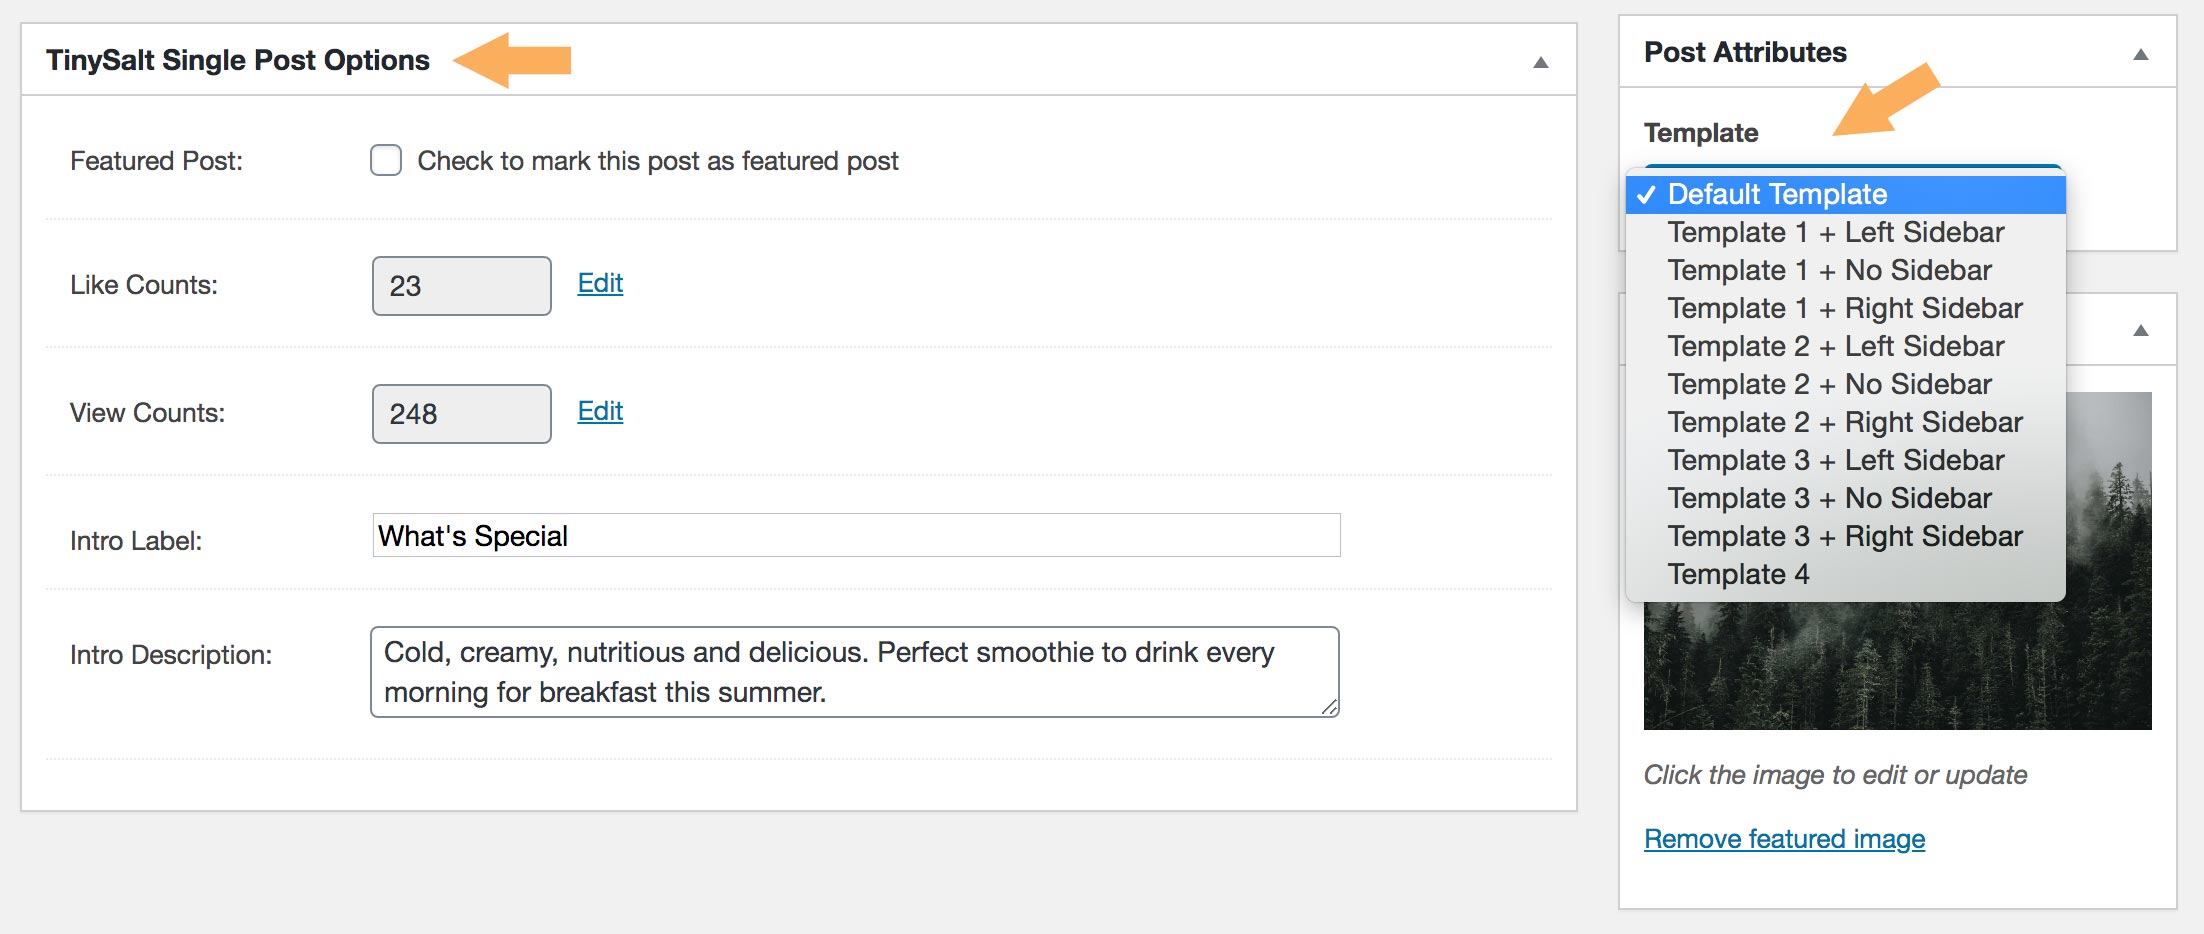Select Template 1 + Right Sidebar
The height and width of the screenshot is (934, 2204).
tap(1843, 308)
